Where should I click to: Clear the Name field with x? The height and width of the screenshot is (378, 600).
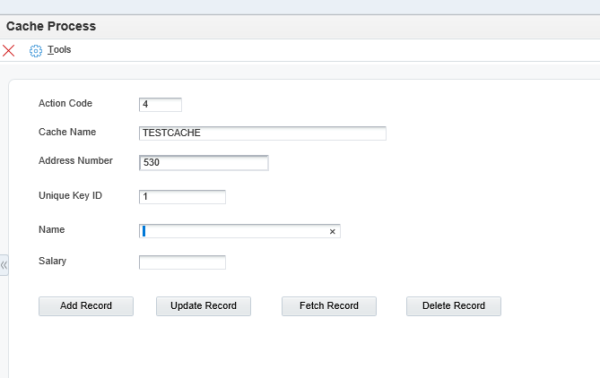point(332,231)
